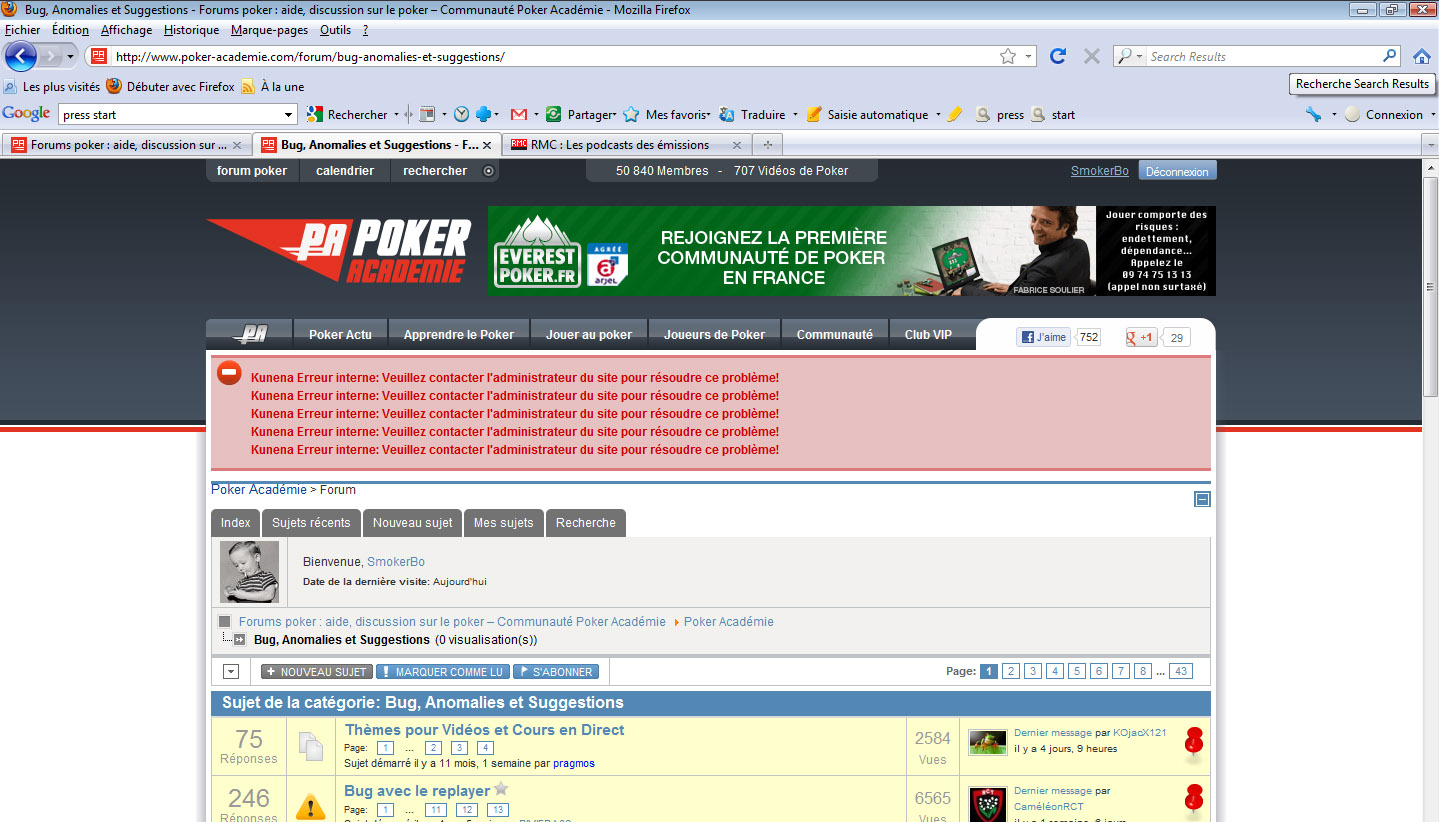Open the Marque-pages menu
The image size is (1439, 822).
pyautogui.click(x=270, y=30)
